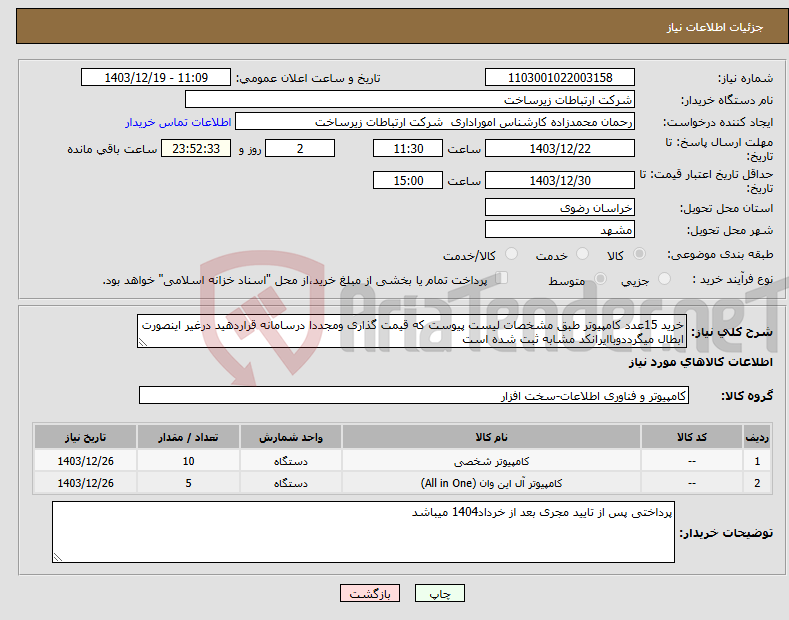Click the نام دستگاه خریدار field
Screen dimensions: 789x620
pos(410,99)
